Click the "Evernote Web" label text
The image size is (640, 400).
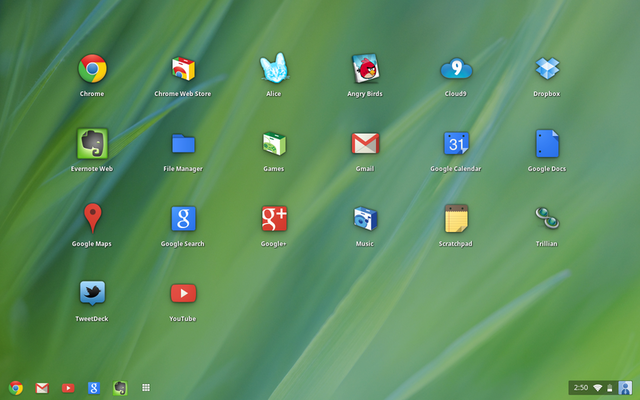click(92, 169)
